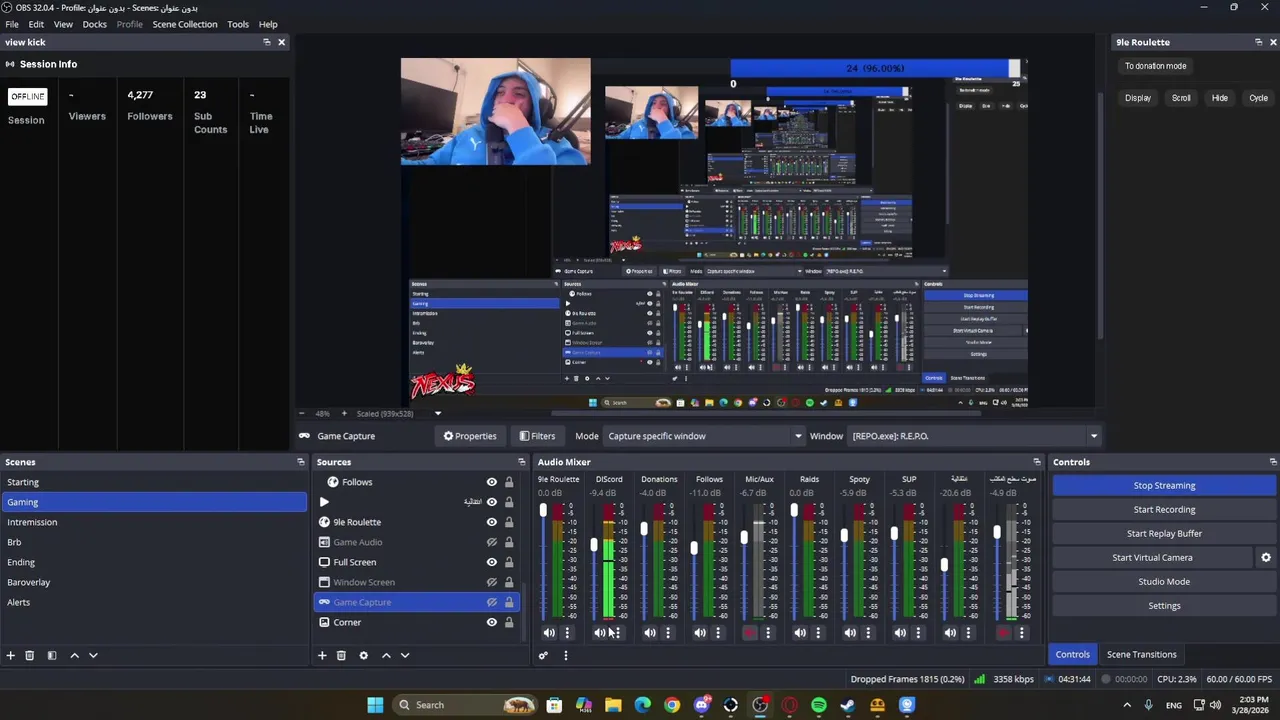The width and height of the screenshot is (1280, 720).
Task: Open the Raids channel options menu
Action: click(x=818, y=632)
